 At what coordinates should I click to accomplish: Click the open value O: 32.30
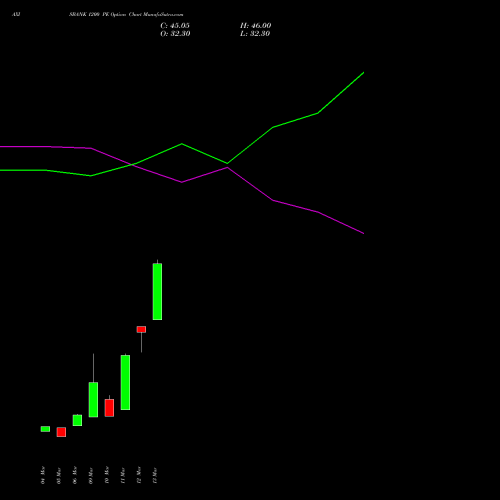click(175, 34)
